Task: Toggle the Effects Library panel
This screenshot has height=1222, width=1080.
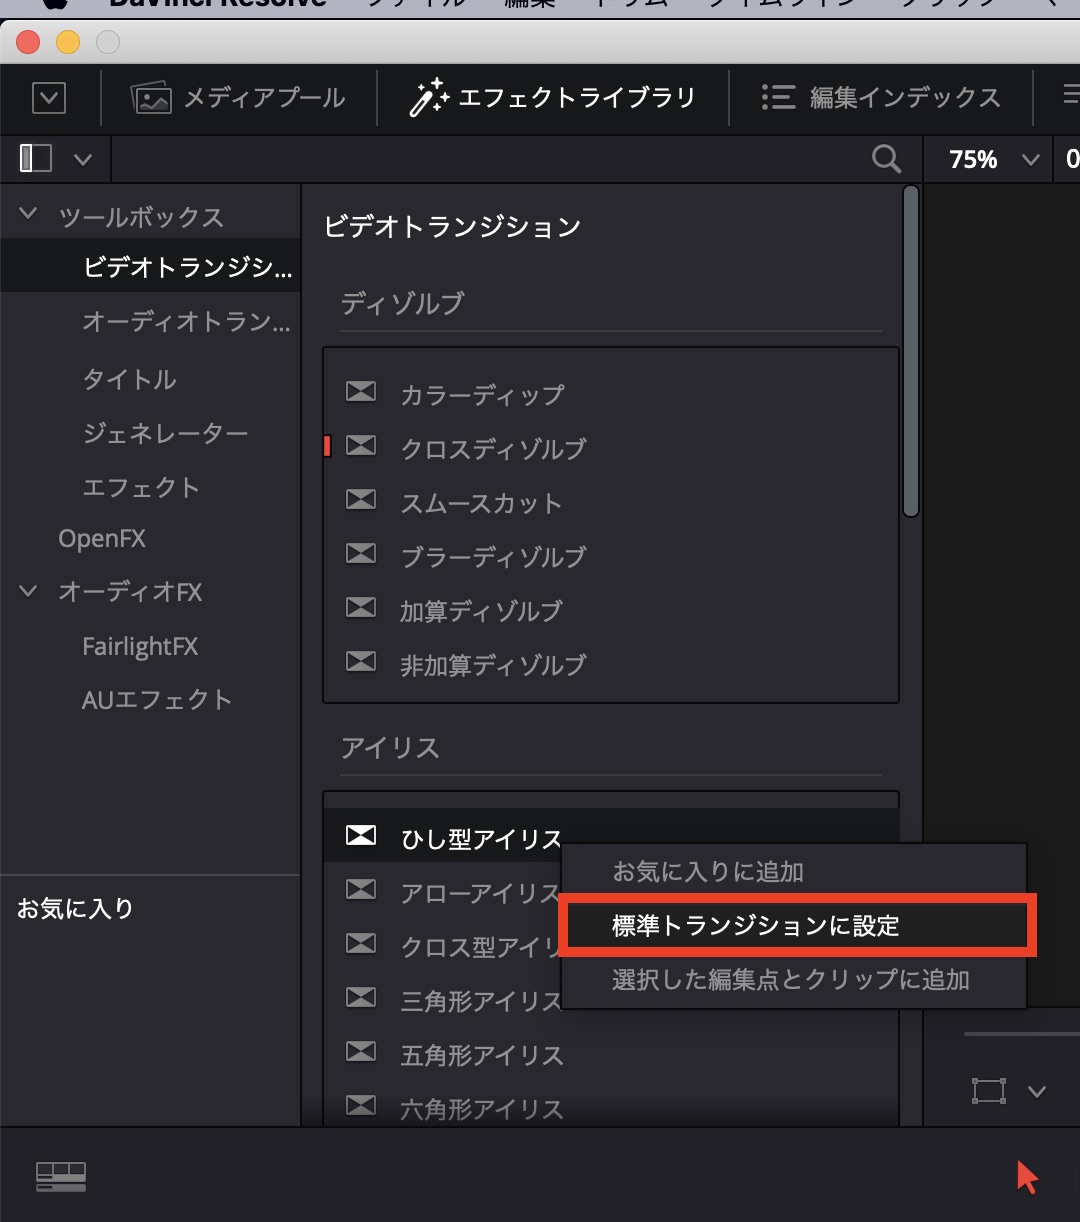Action: pyautogui.click(x=553, y=97)
